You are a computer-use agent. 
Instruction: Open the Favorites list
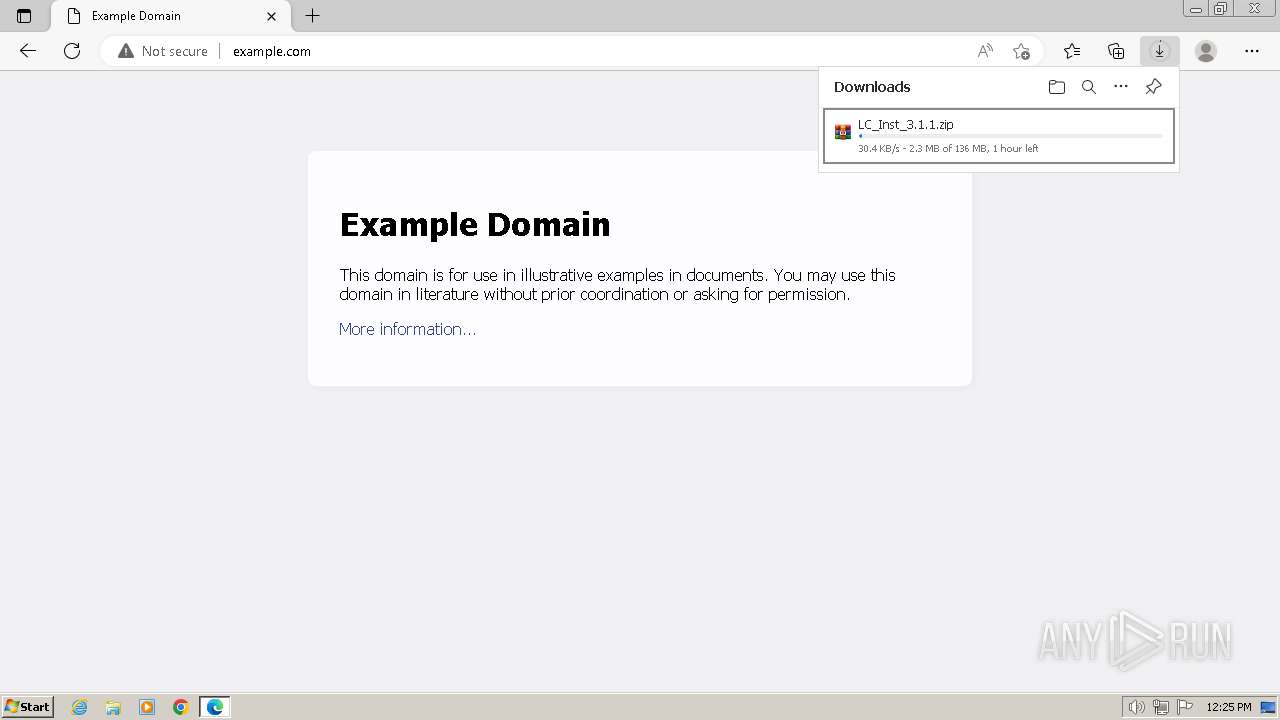[x=1072, y=51]
